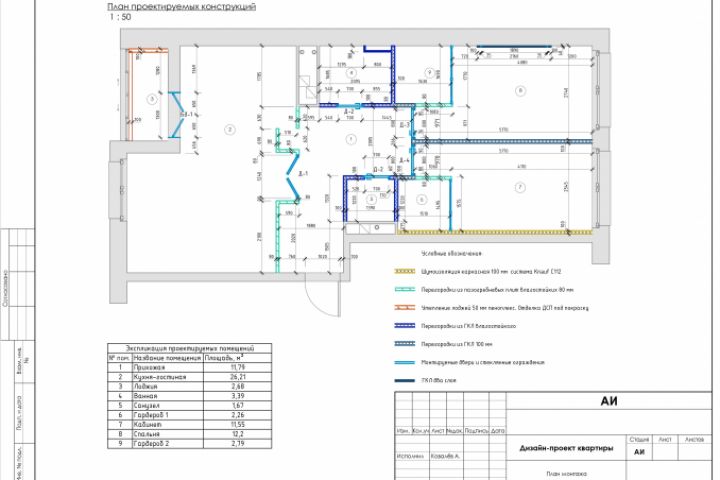Image resolution: width=720 pixels, height=480 pixels.
Task: Click the 'Санузел' room name cell
Action: [146, 406]
